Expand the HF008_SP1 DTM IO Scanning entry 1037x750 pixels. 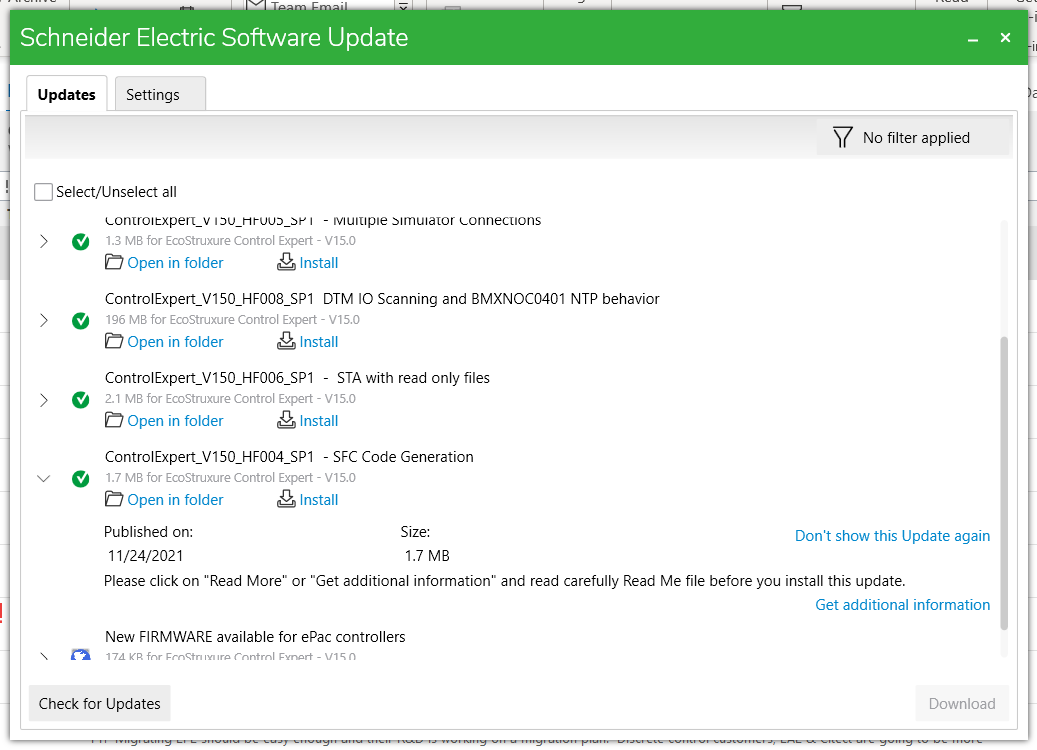click(44, 320)
